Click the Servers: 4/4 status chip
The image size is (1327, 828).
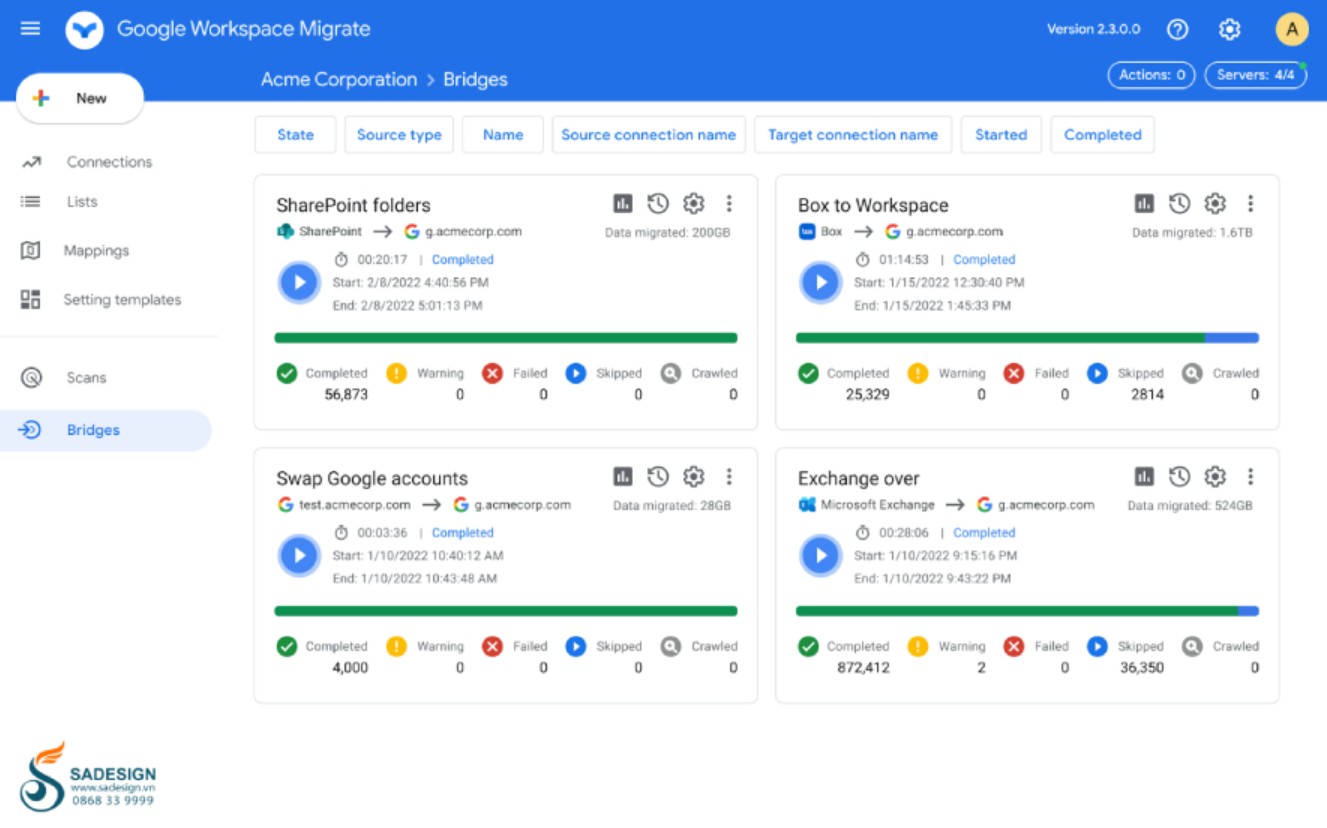(1255, 75)
